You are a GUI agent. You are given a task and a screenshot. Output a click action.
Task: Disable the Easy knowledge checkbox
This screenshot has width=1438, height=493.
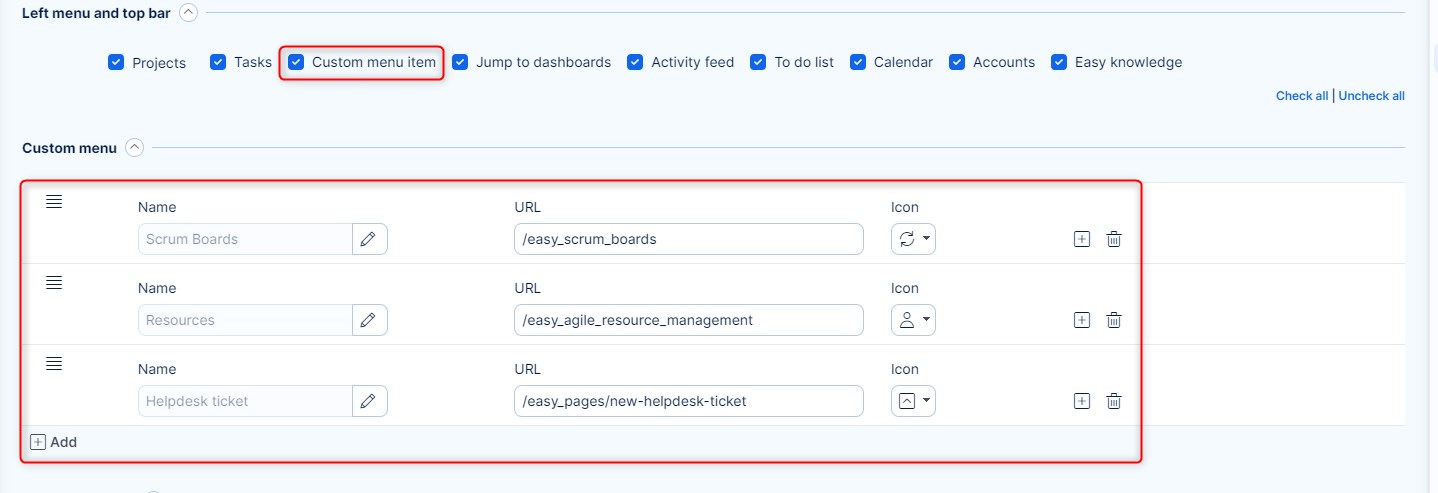pyautogui.click(x=1059, y=62)
